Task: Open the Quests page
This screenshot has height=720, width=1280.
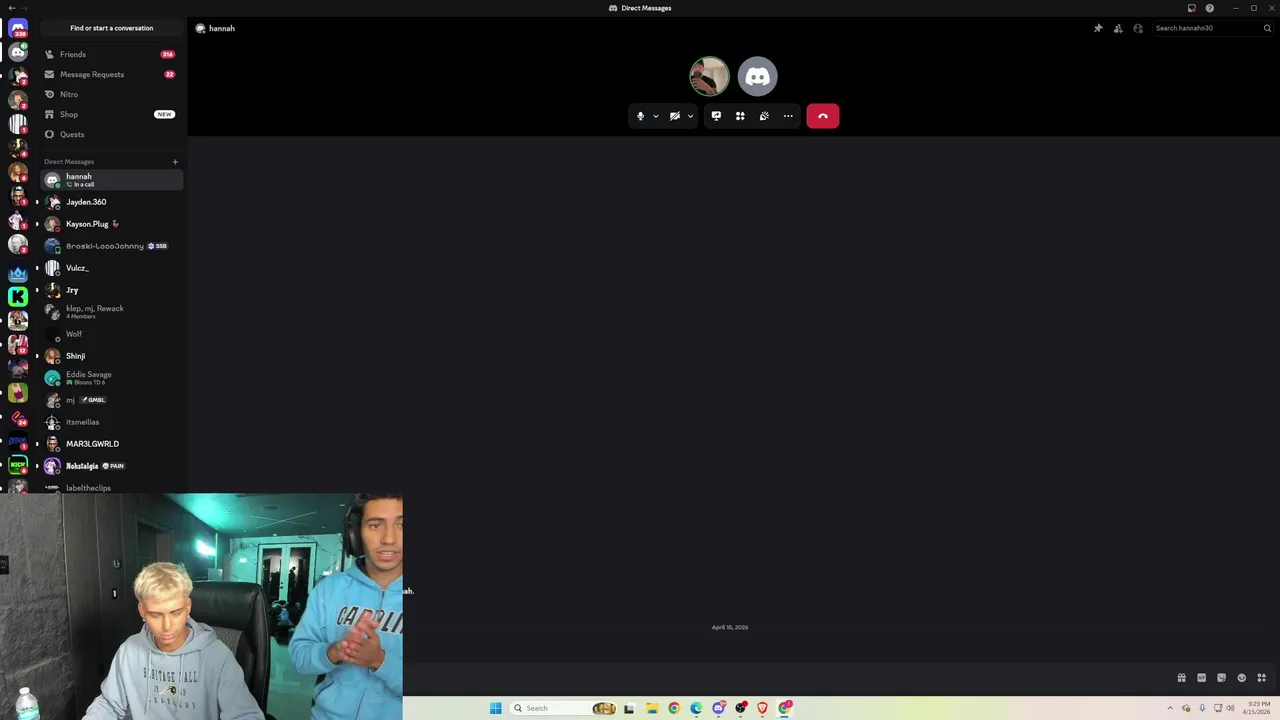Action: pos(112,134)
